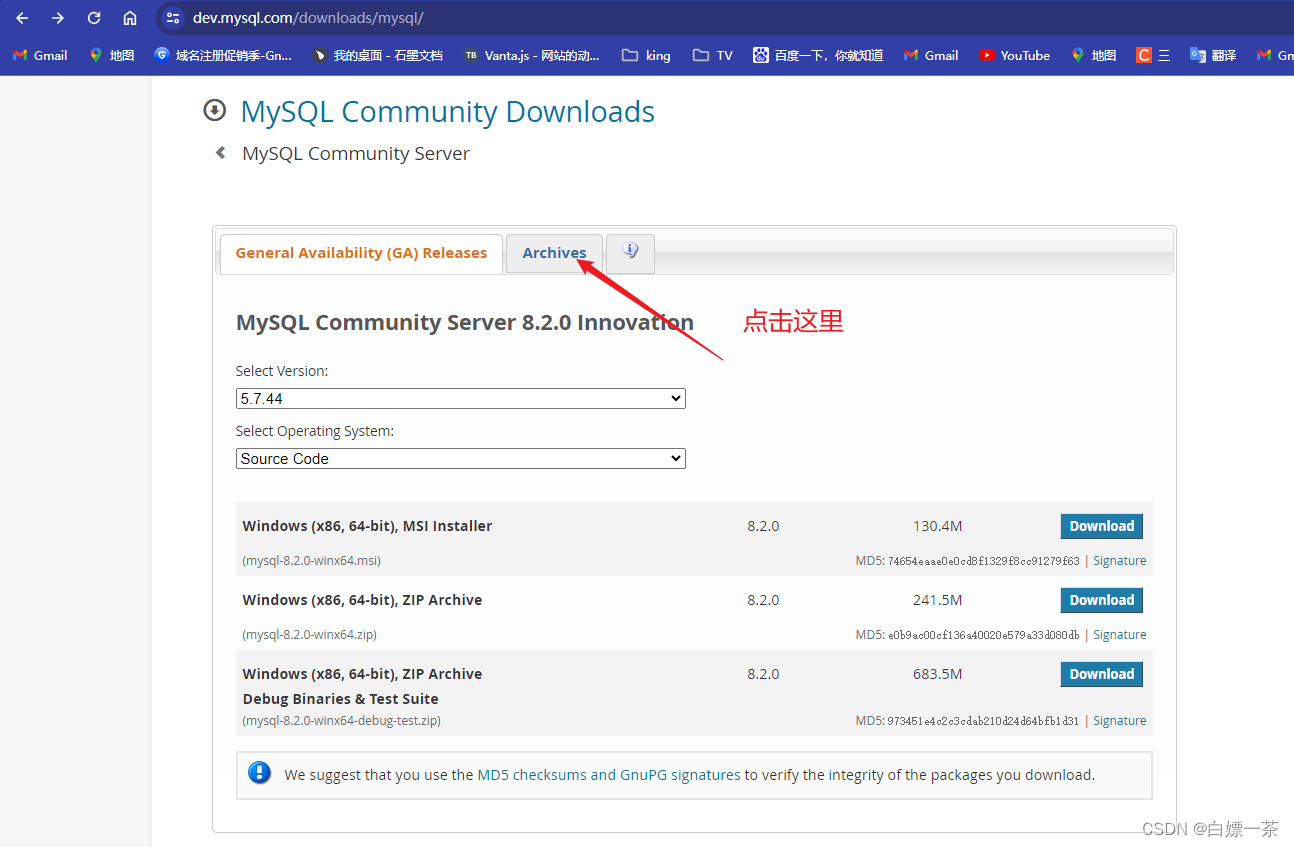Viewport: 1294px width, 847px height.
Task: Click MySQL Community Downloads heading link
Action: (x=447, y=111)
